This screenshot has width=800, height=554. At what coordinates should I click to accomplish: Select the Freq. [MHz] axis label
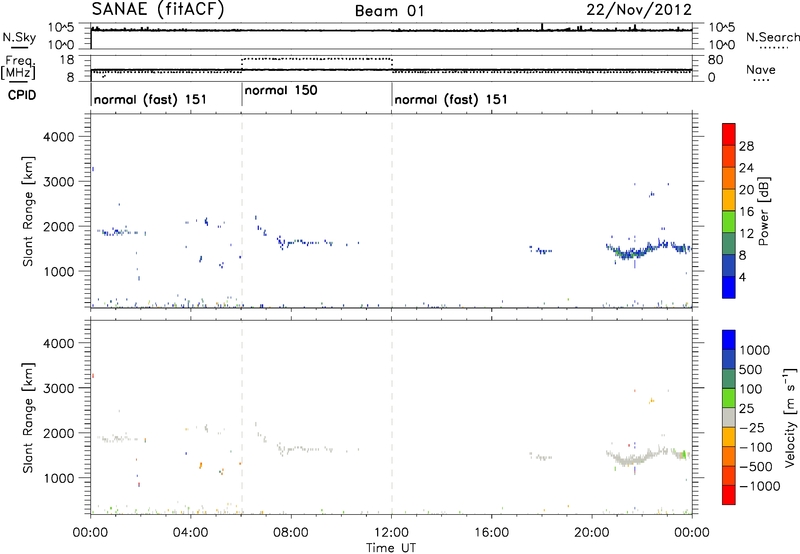[18, 68]
